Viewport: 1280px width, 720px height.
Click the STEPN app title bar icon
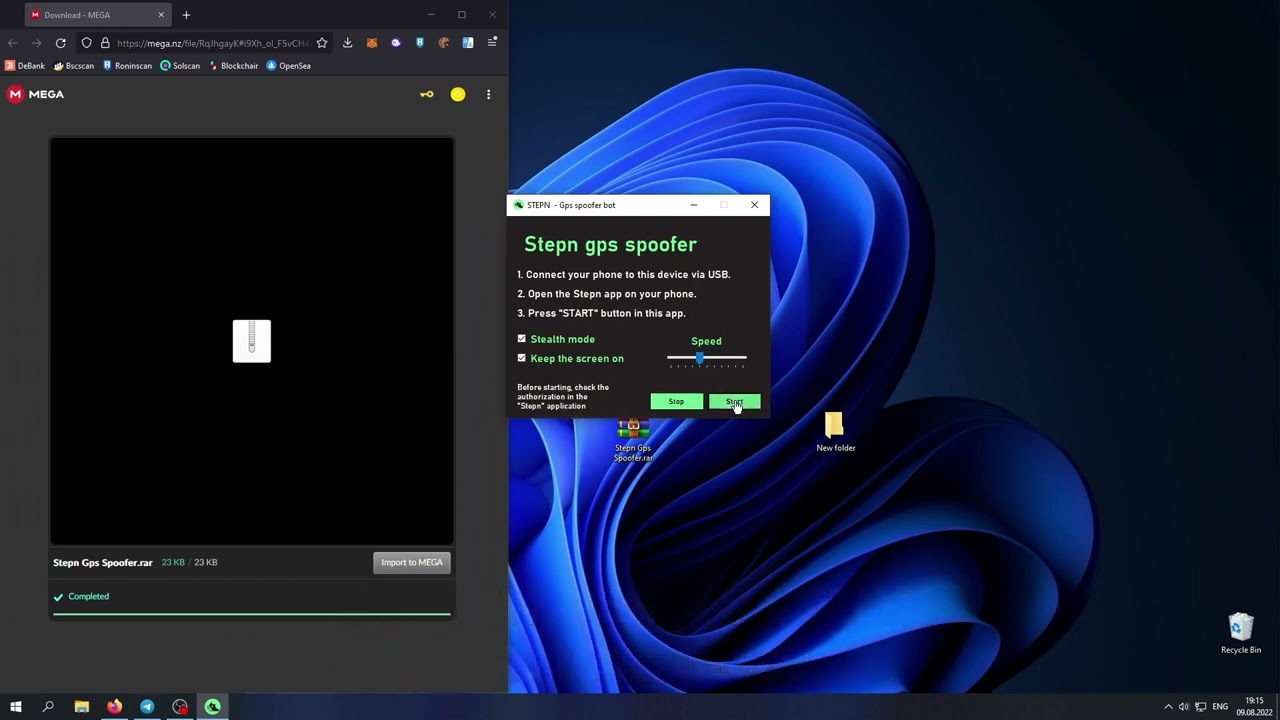click(x=518, y=205)
